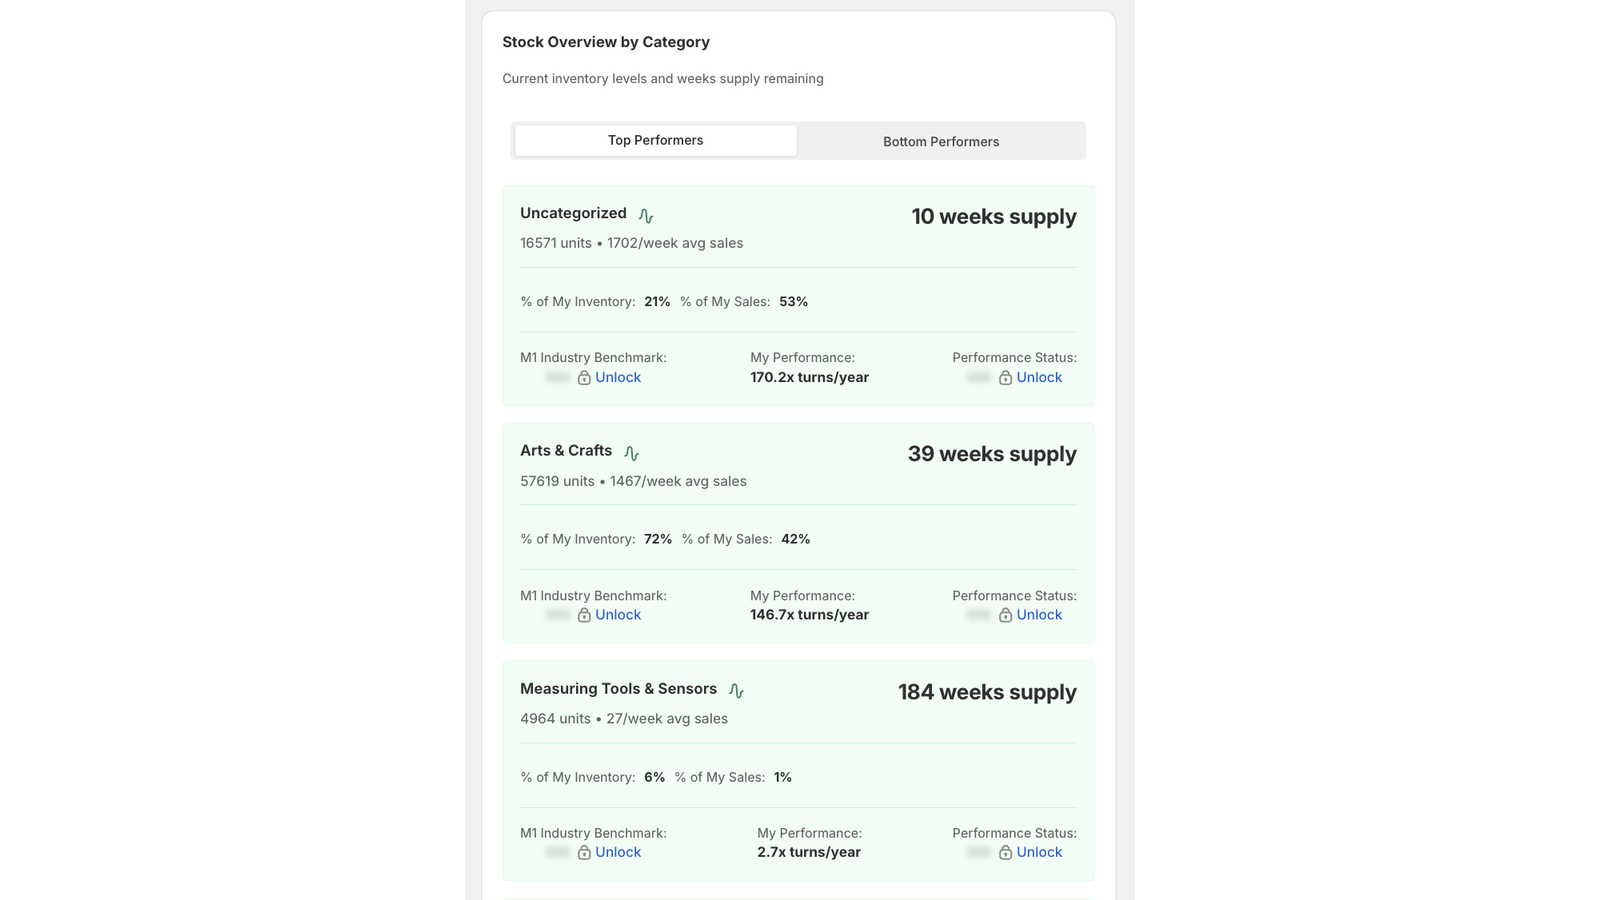Click the lock icon beside Arts & Crafts benchmark

tap(583, 615)
